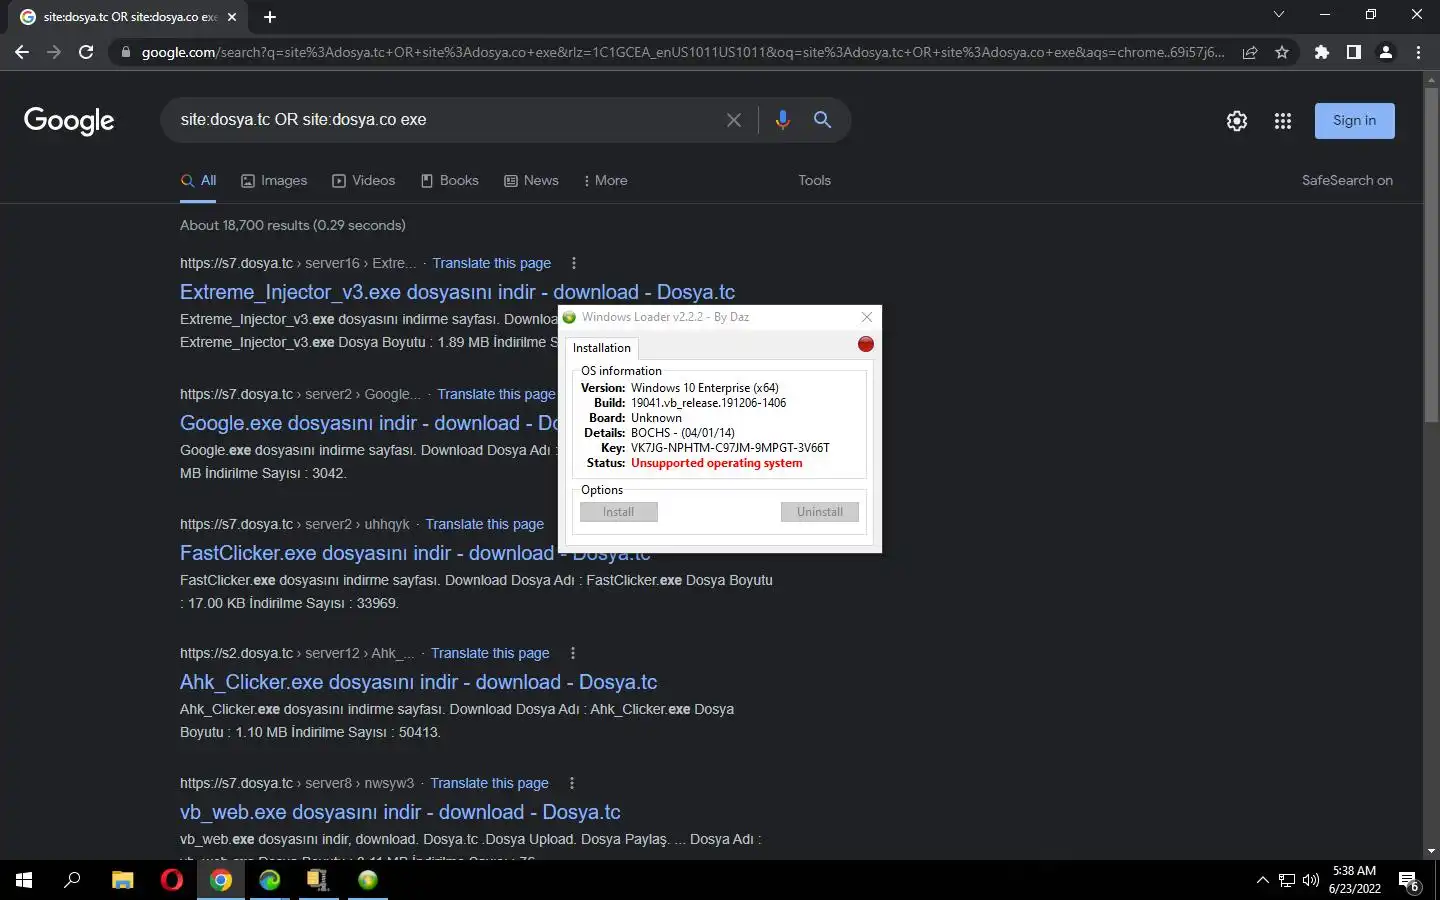The image size is (1440, 900).
Task: Clear the Google search box with X
Action: coord(734,120)
